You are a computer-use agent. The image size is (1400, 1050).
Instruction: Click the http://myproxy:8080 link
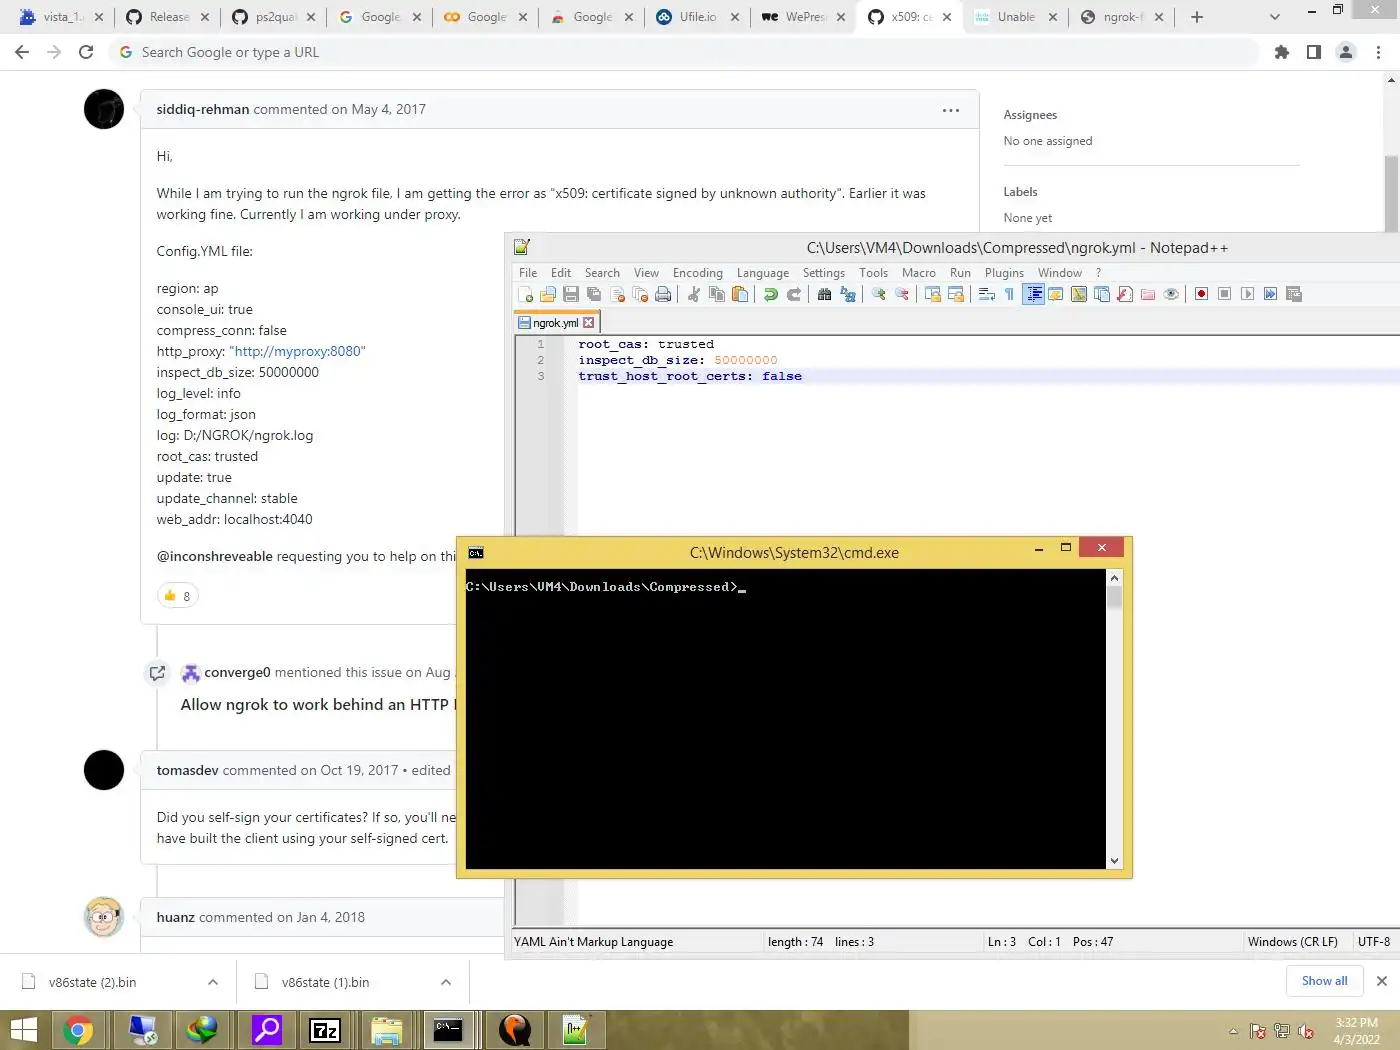(x=297, y=352)
